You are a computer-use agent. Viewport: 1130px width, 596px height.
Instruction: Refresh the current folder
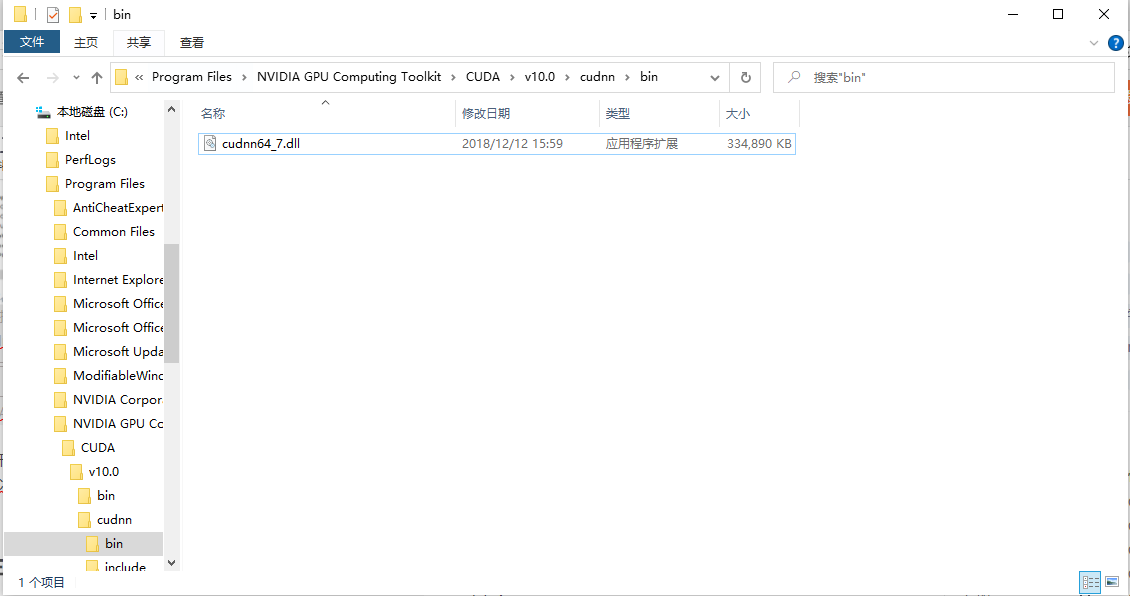pyautogui.click(x=746, y=78)
